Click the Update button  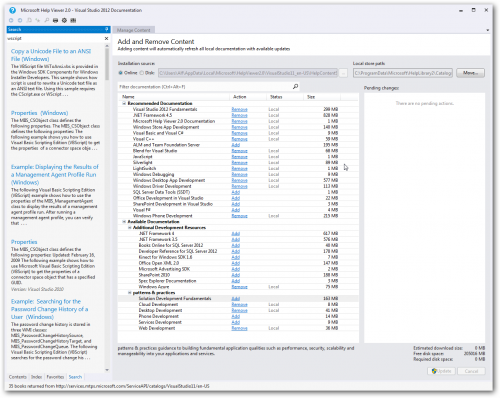442,371
